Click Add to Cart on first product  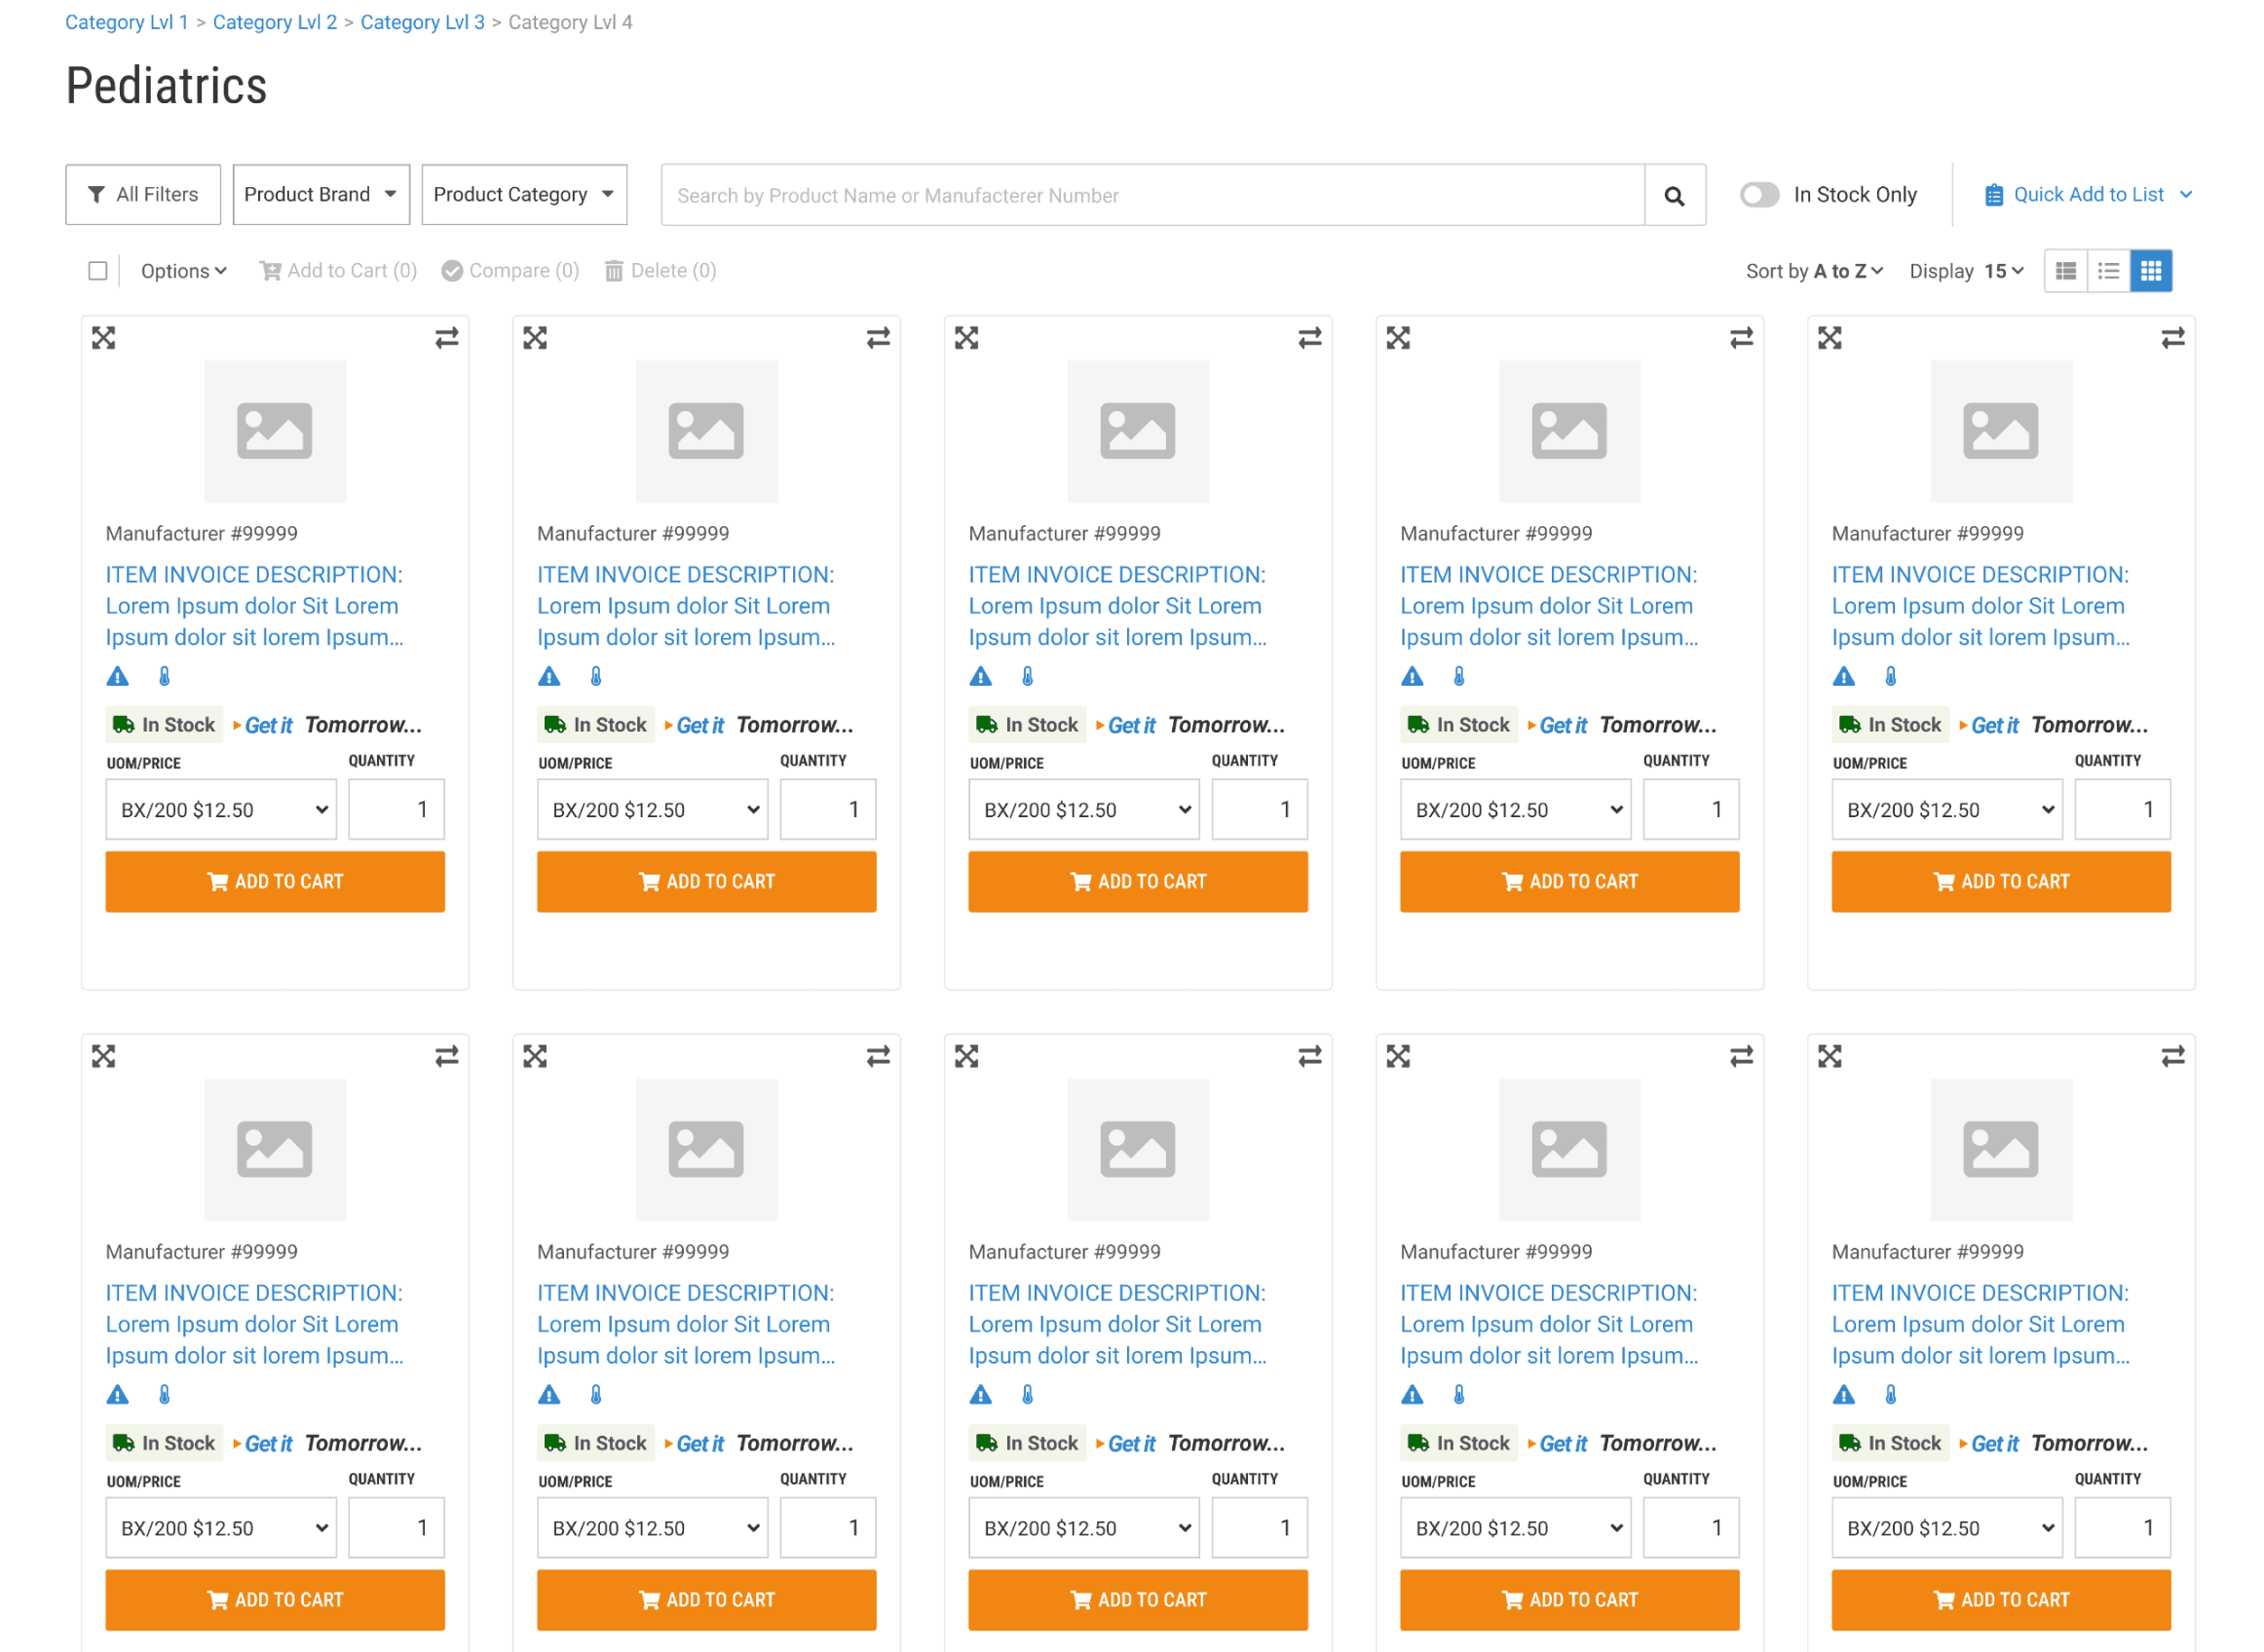(275, 882)
